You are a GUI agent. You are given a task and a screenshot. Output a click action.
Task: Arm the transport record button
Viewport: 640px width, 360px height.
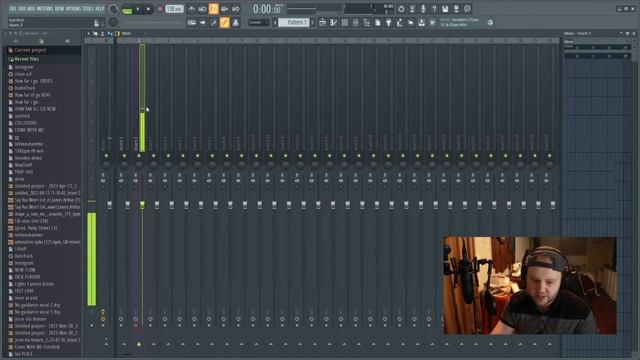[160, 9]
